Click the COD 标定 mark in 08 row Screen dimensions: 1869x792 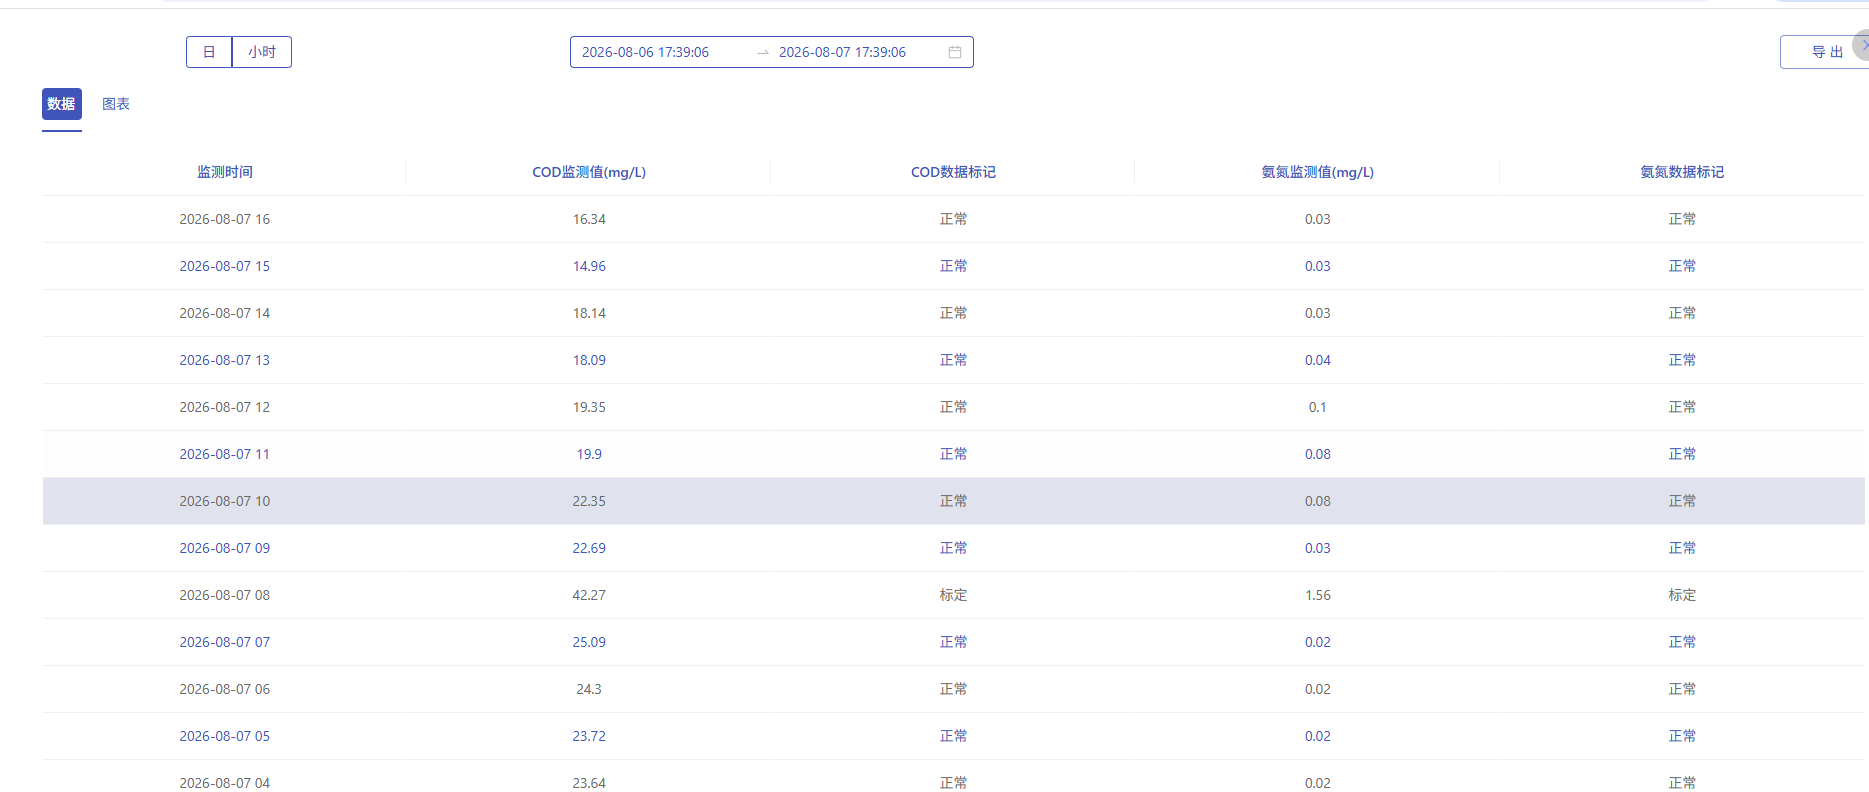point(953,595)
